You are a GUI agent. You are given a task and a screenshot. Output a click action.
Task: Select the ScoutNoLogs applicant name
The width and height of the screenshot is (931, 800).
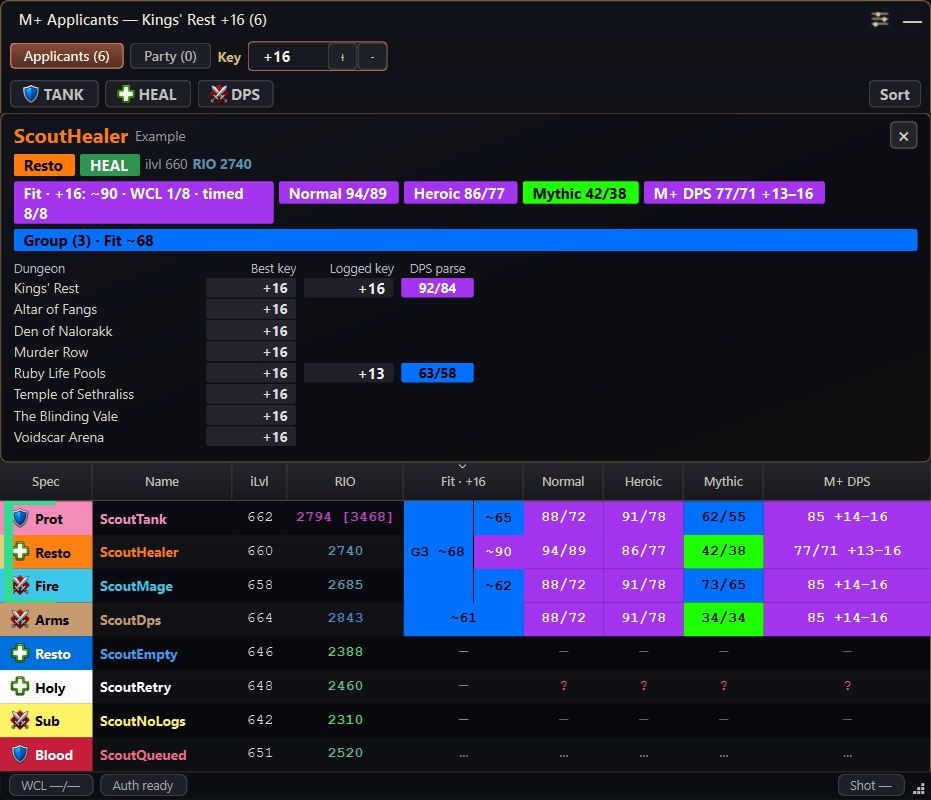[142, 721]
